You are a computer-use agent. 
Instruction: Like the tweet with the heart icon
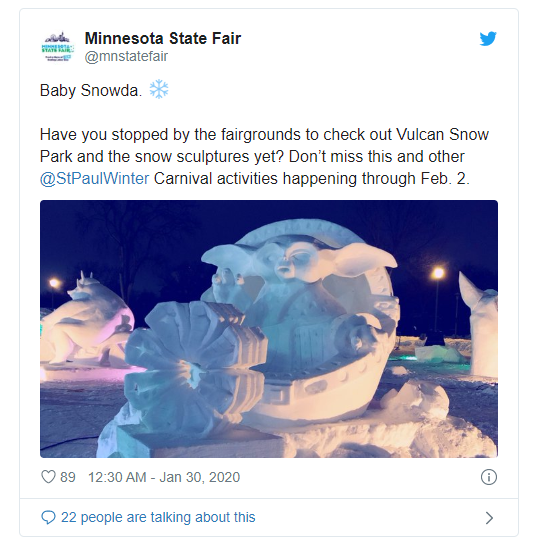[x=48, y=477]
